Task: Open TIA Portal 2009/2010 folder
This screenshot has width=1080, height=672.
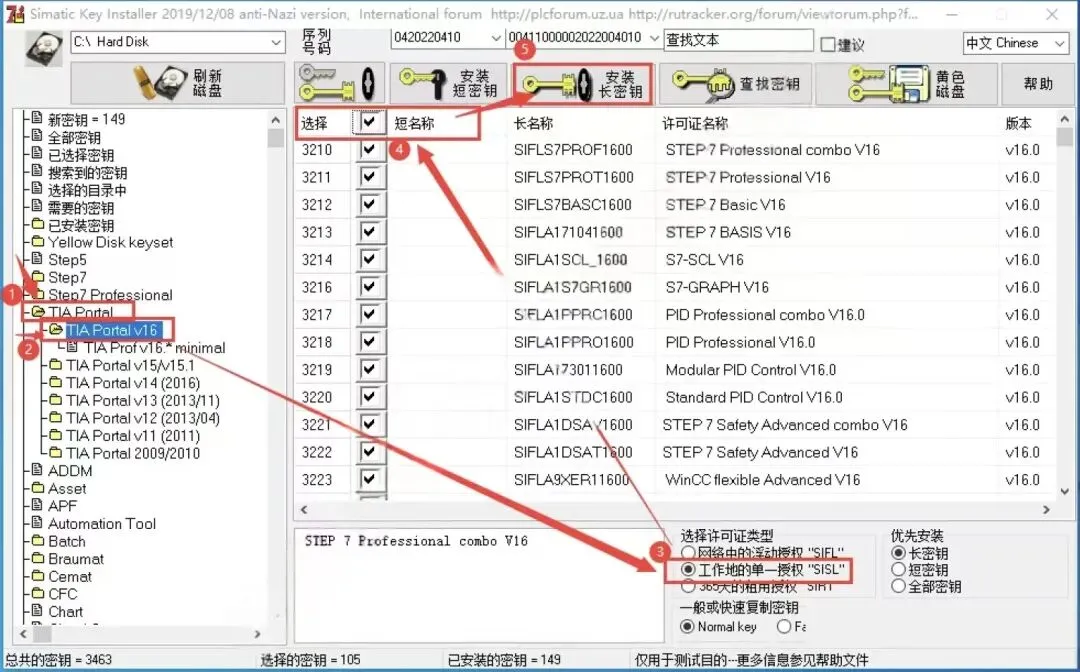Action: pyautogui.click(x=133, y=453)
